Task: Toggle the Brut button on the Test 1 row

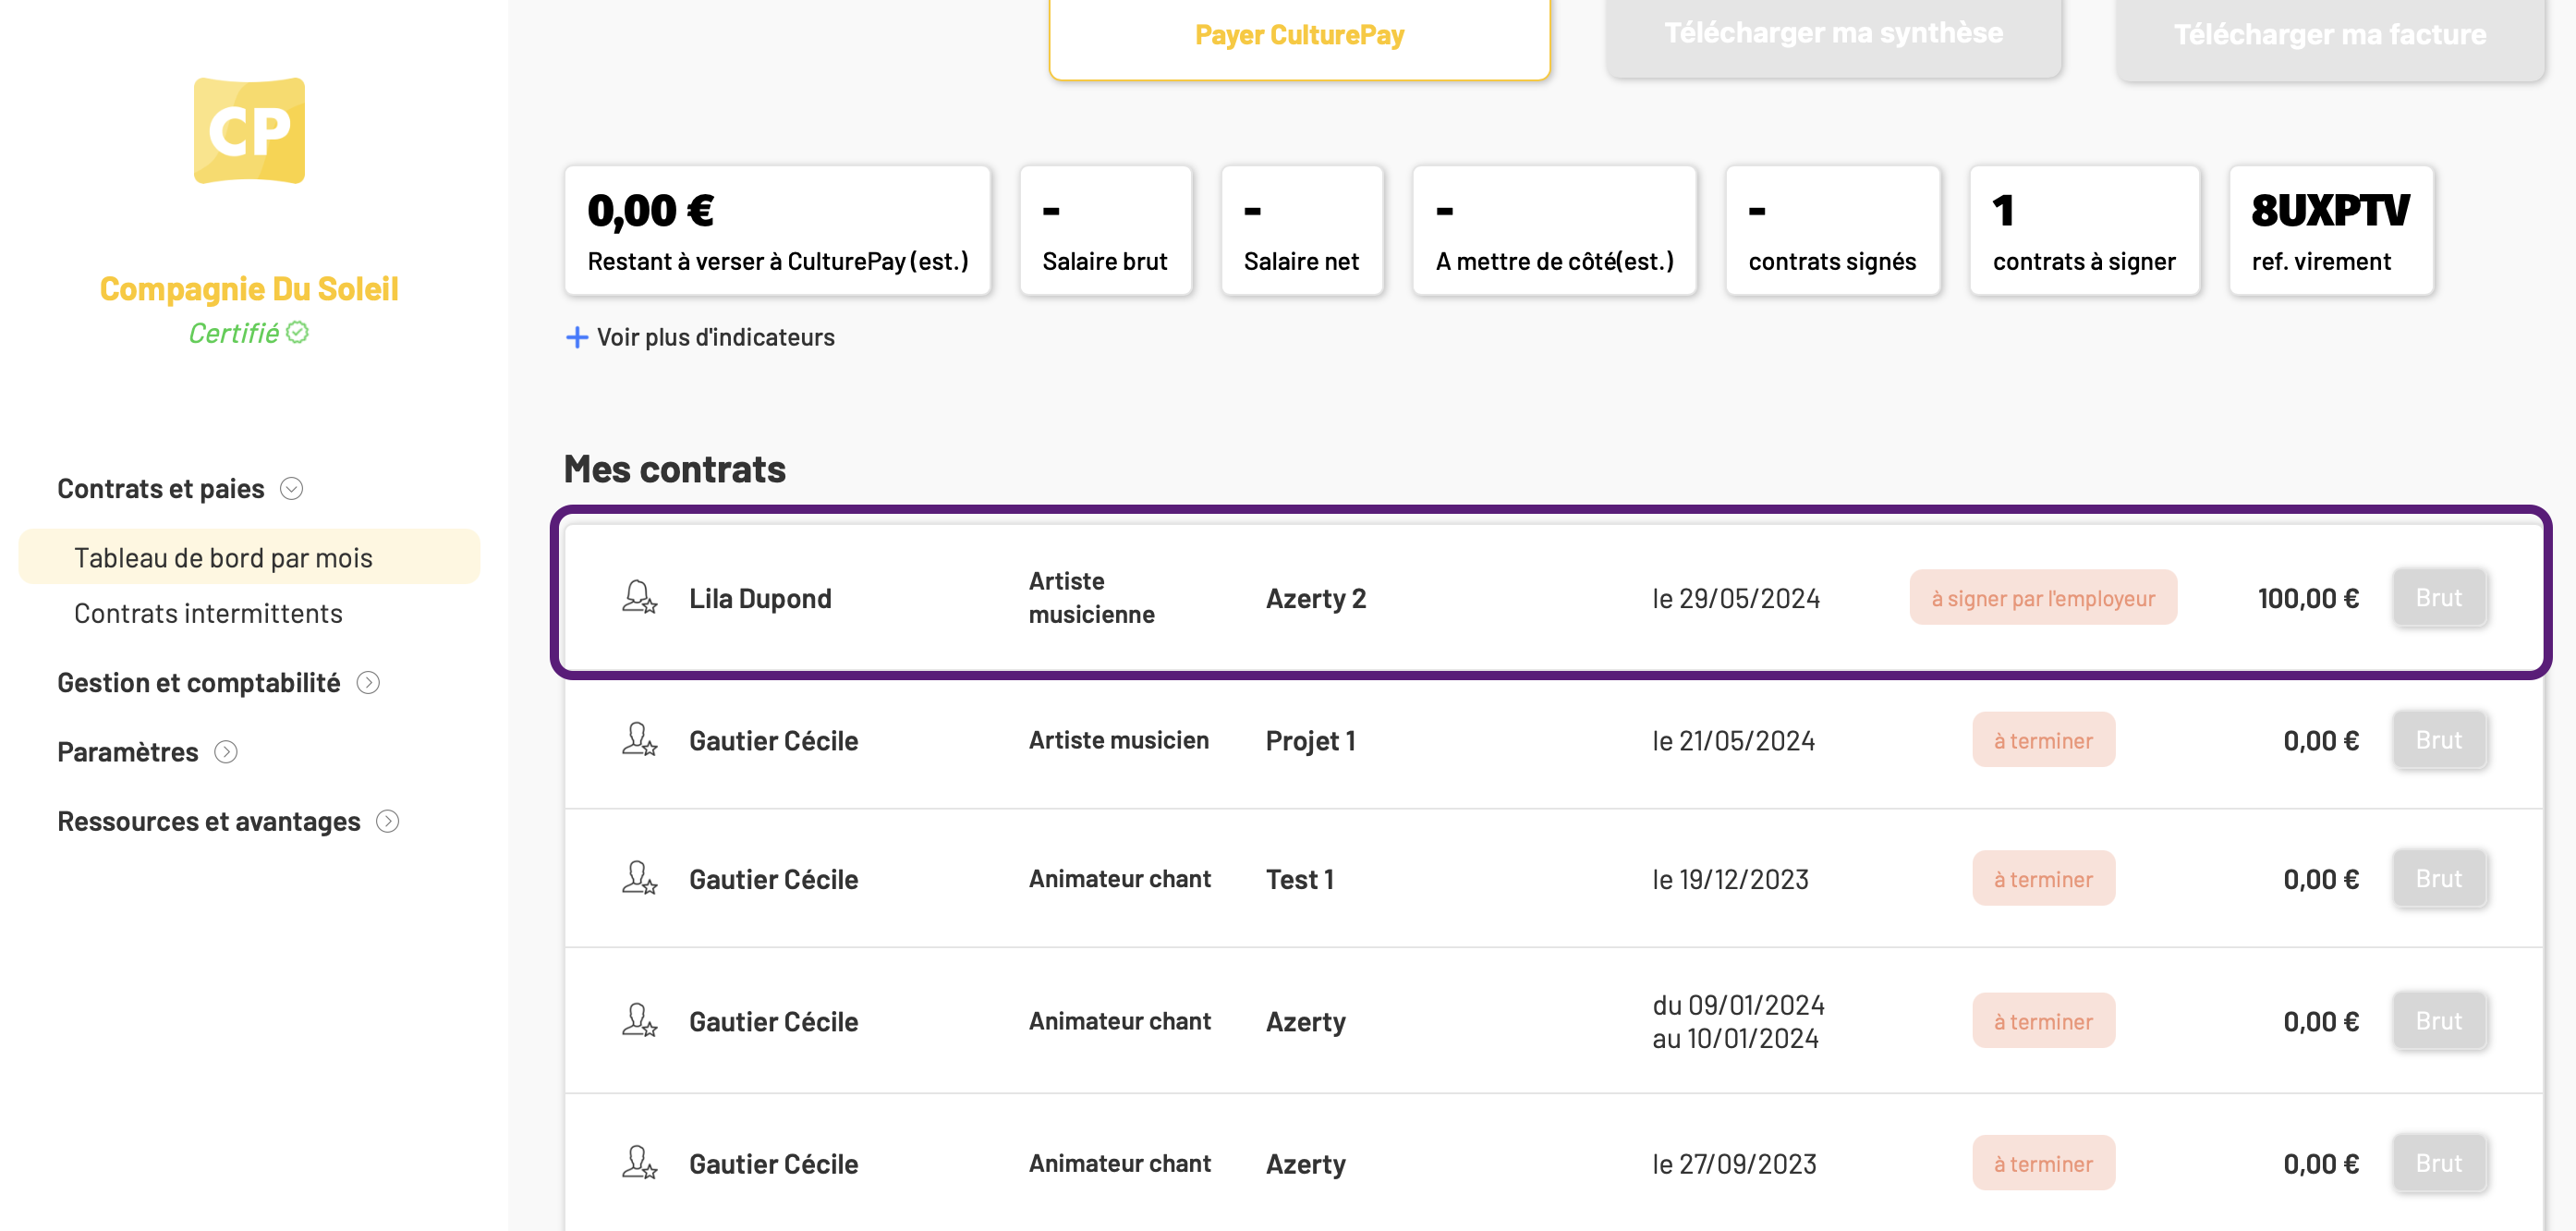Action: 2438,878
